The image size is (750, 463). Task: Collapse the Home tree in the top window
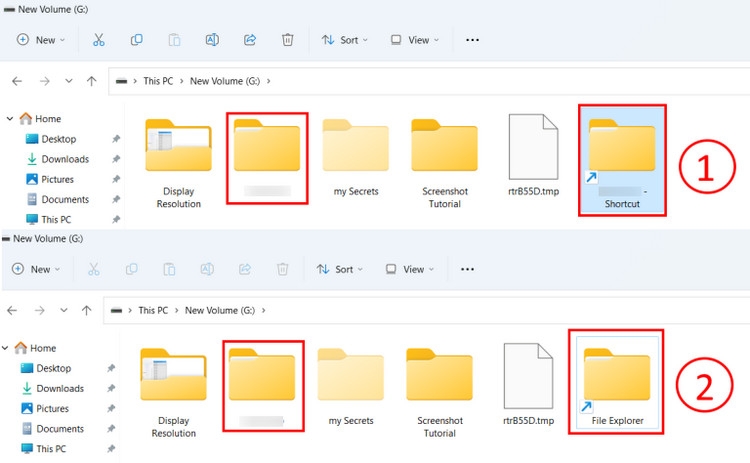pyautogui.click(x=10, y=118)
